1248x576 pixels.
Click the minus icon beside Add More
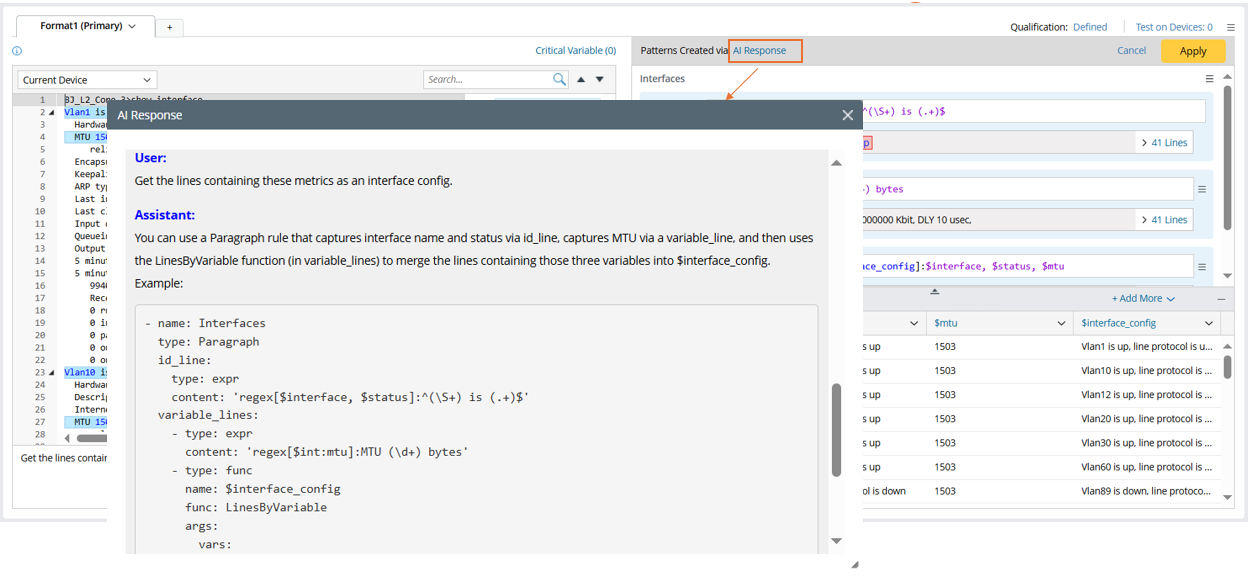click(1221, 299)
